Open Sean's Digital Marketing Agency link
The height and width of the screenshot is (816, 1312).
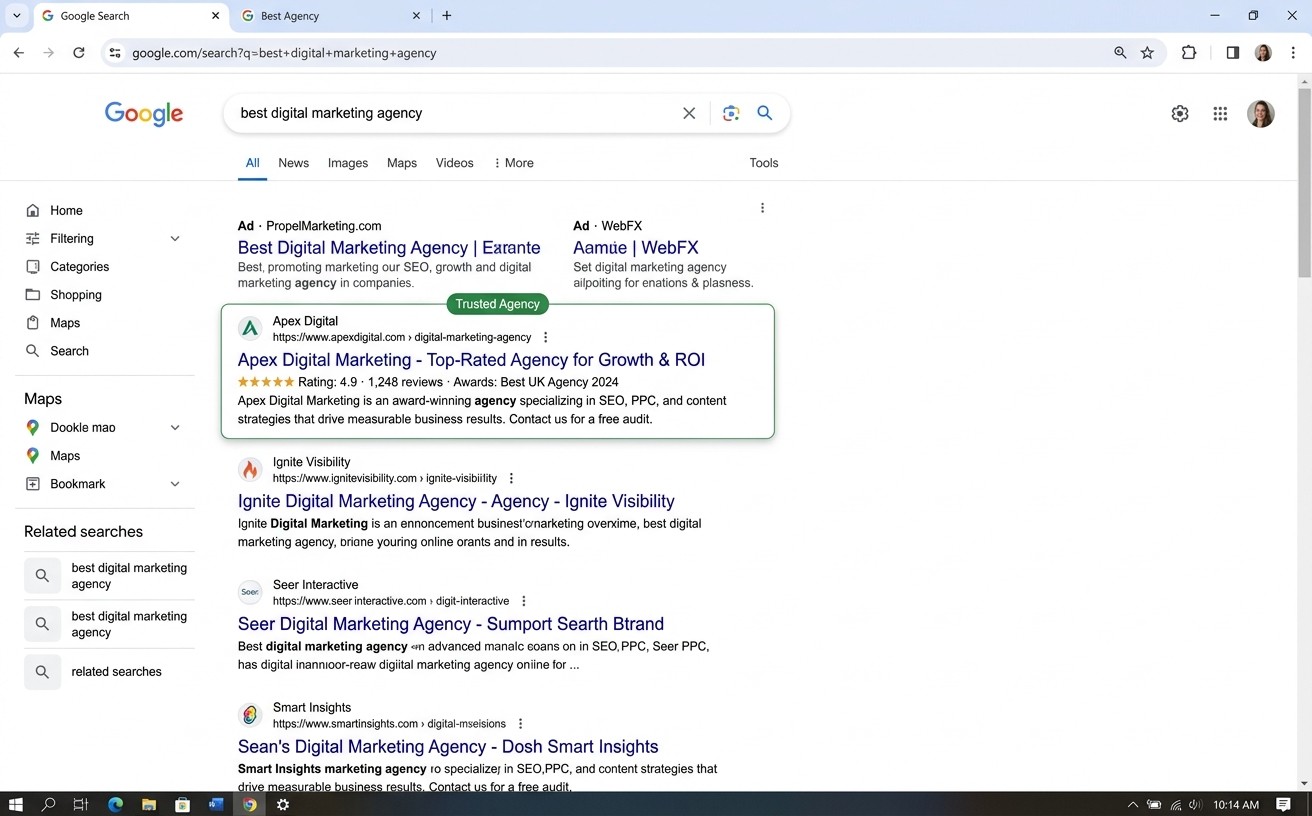click(448, 747)
